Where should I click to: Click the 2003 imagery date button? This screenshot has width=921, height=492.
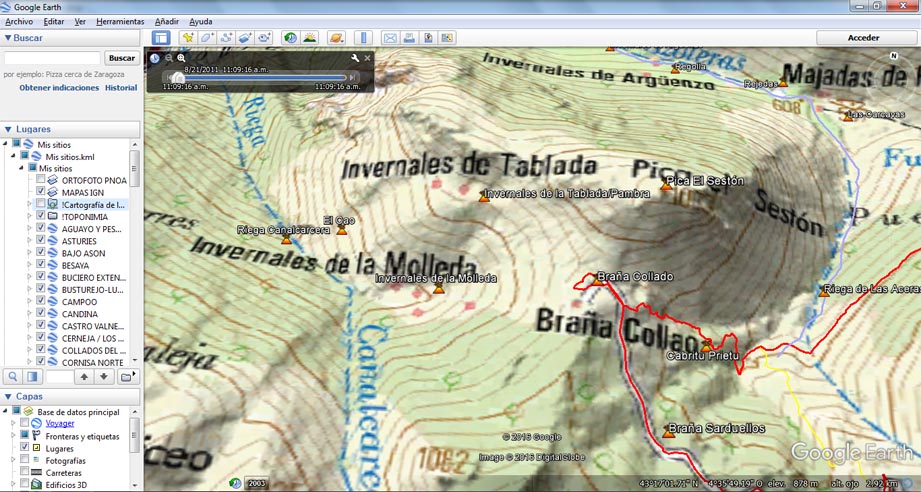pyautogui.click(x=257, y=484)
